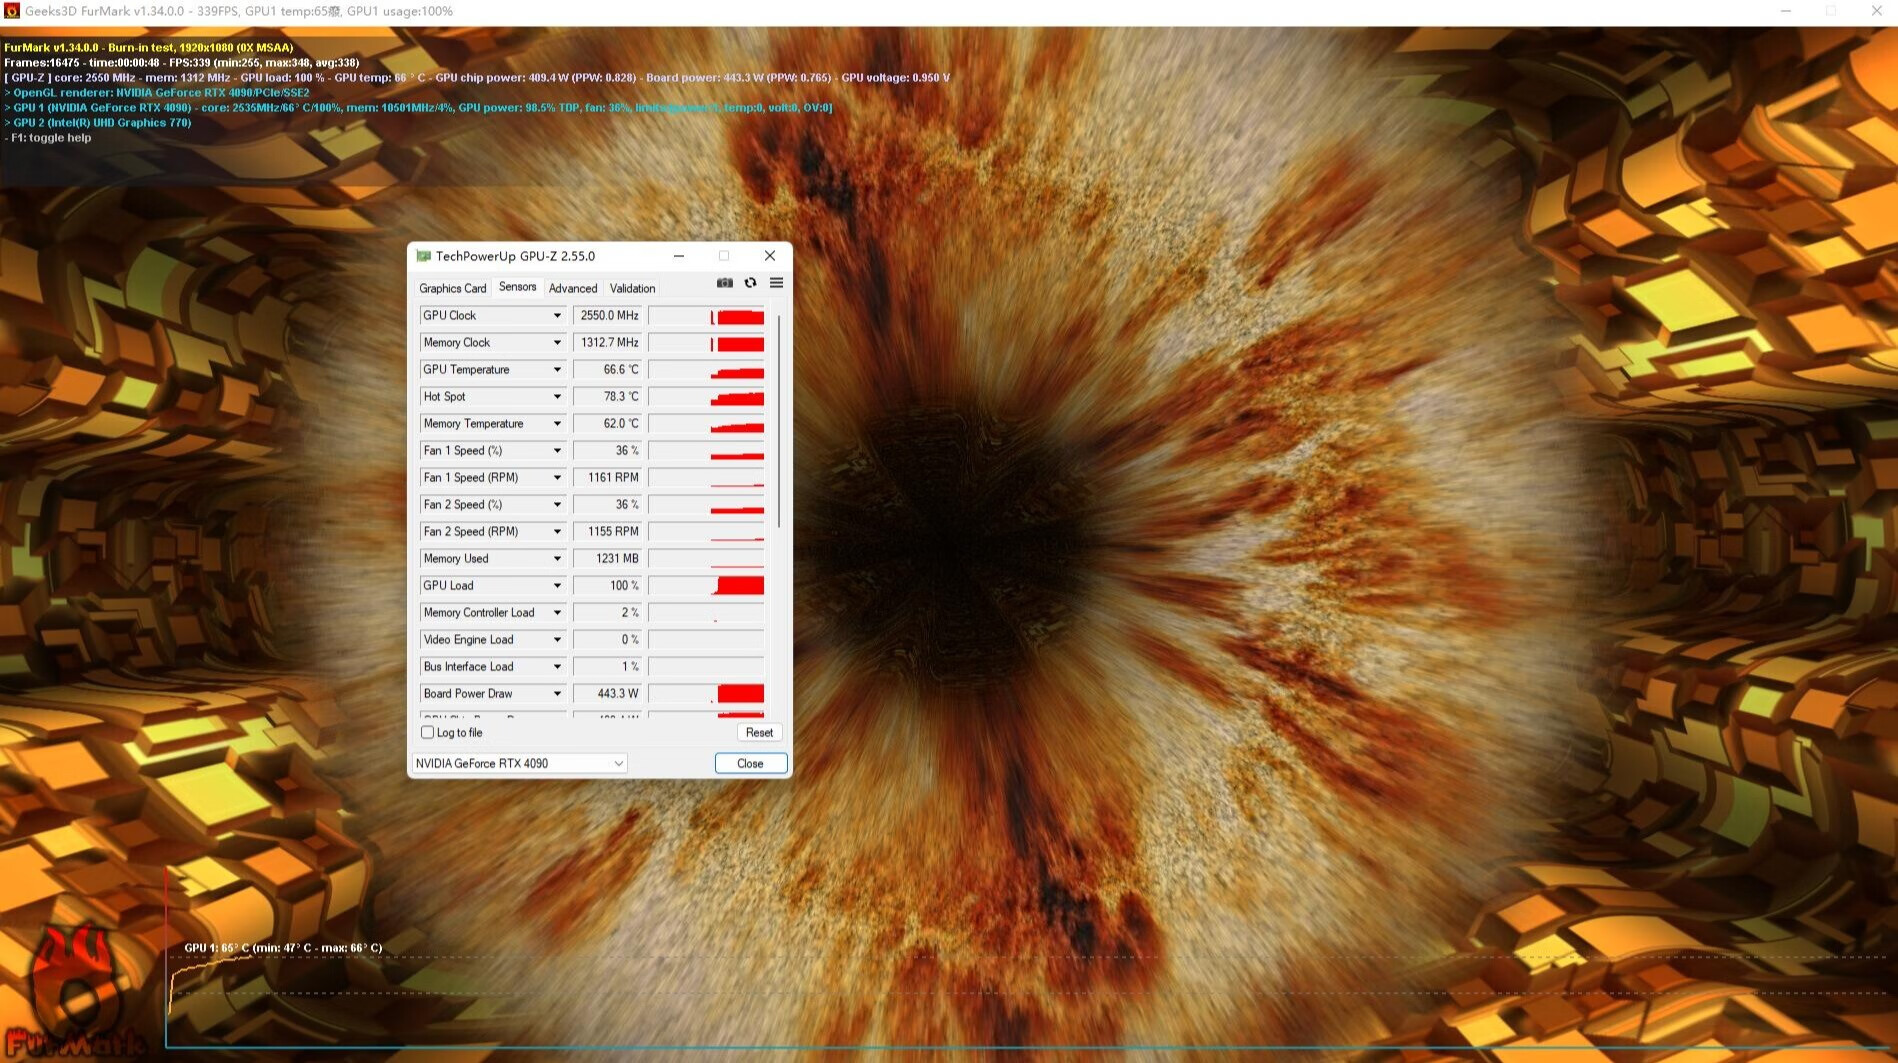
Task: Open the Fan 2 Speed (RPM) dropdown
Action: coord(557,532)
